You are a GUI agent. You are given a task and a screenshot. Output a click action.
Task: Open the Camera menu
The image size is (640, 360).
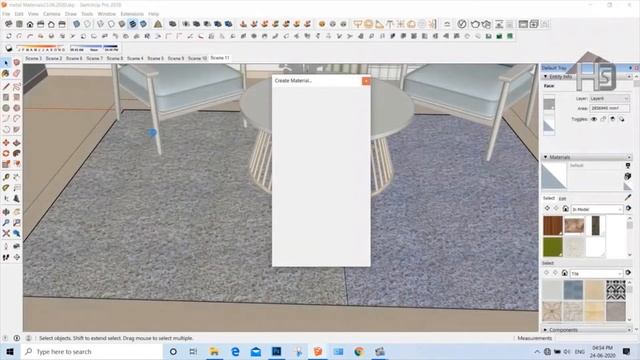pyautogui.click(x=51, y=14)
